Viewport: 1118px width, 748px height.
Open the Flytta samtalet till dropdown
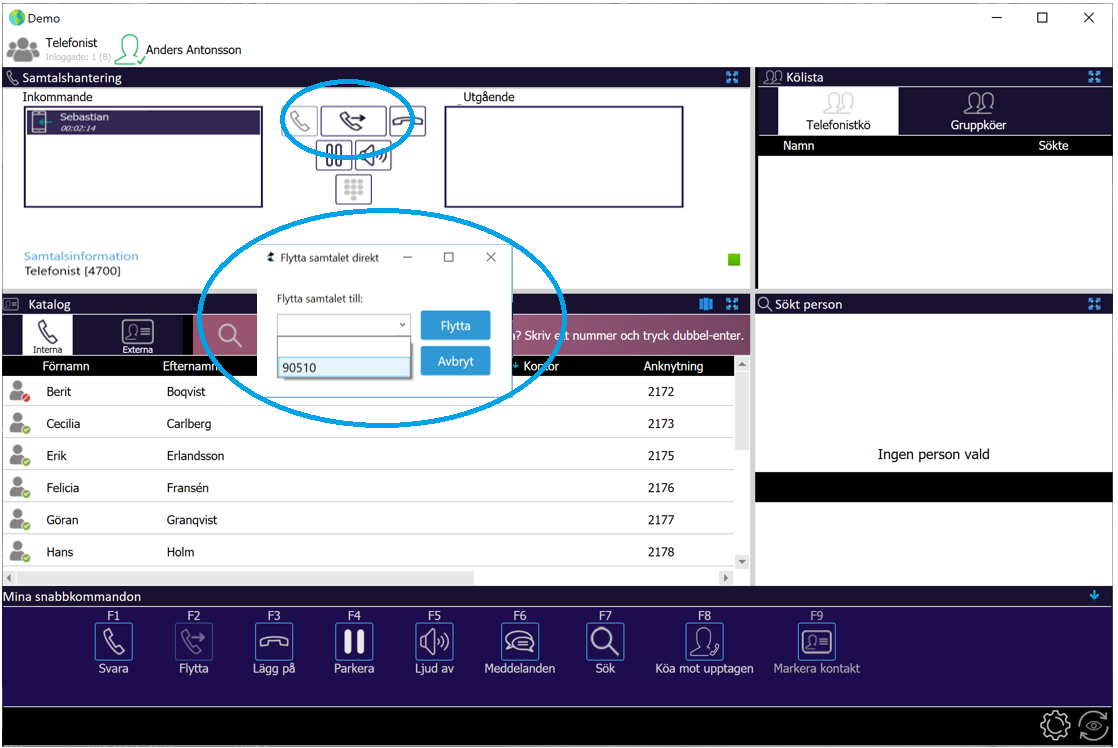[403, 325]
